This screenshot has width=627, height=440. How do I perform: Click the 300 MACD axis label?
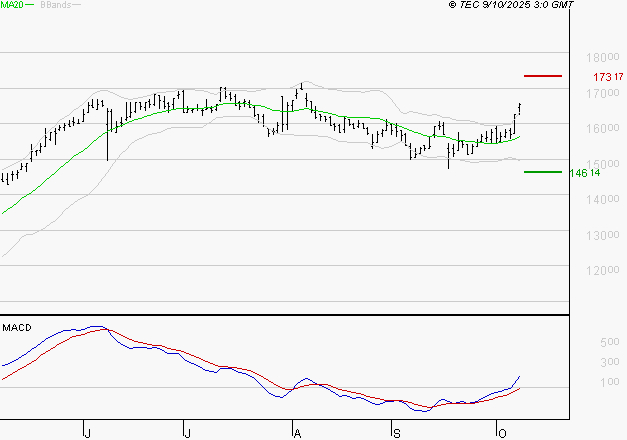(x=610, y=362)
